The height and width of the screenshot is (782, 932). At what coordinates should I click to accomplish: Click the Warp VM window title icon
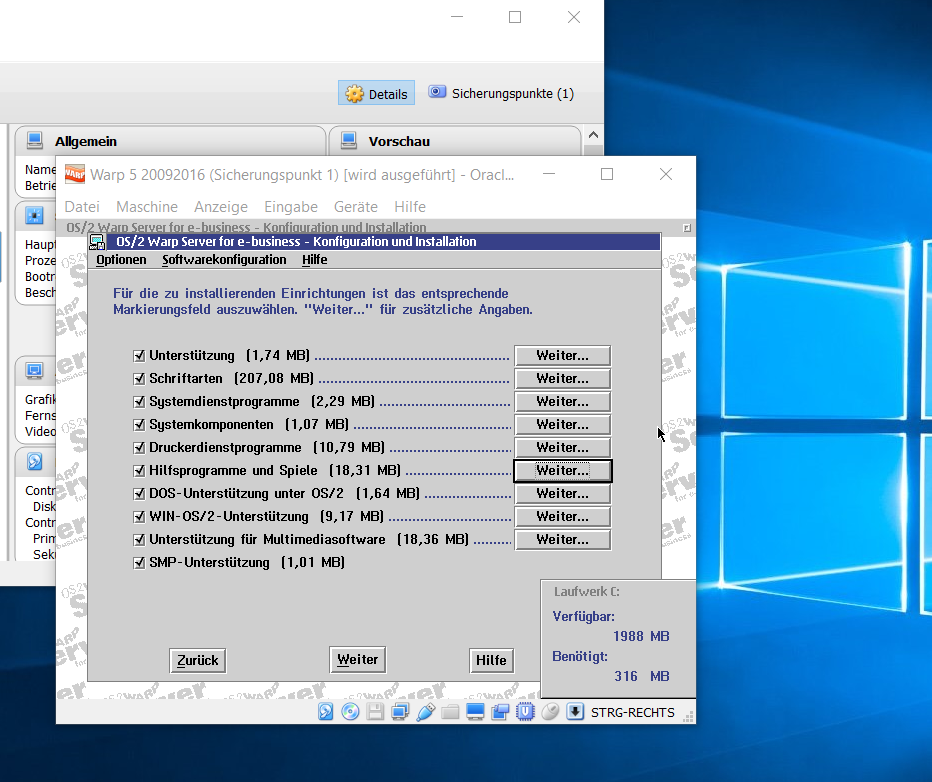(x=75, y=174)
